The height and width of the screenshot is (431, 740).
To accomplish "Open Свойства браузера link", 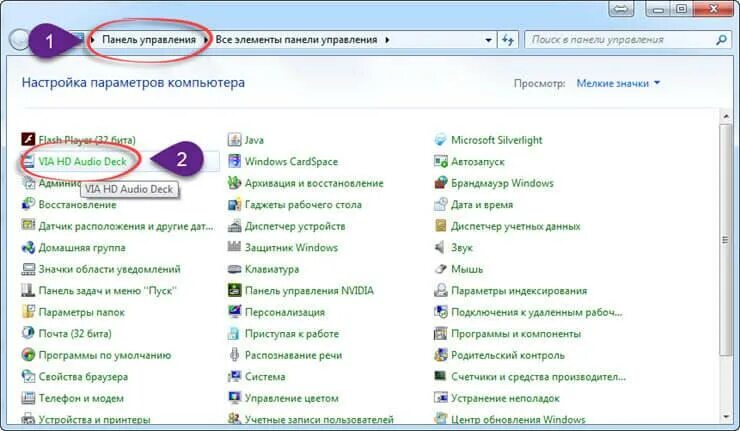I will coord(83,377).
